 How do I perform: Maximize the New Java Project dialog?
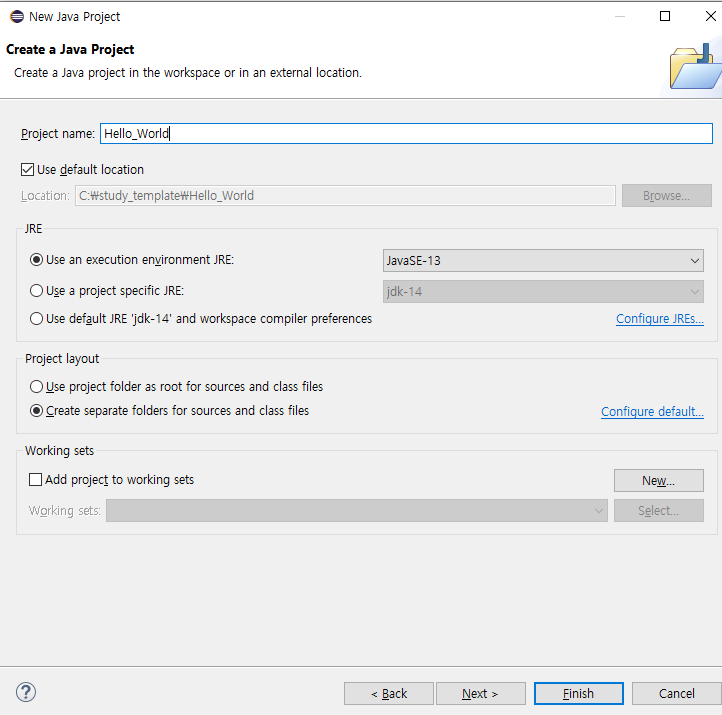tap(665, 17)
